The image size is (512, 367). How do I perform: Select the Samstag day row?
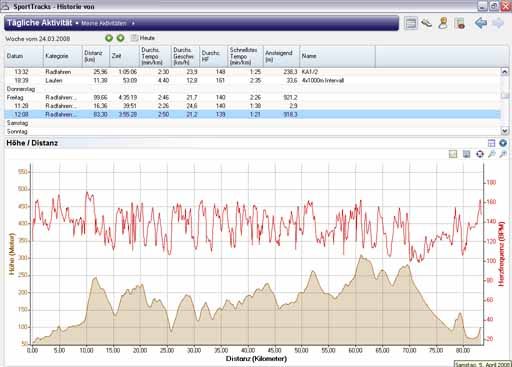coord(252,123)
